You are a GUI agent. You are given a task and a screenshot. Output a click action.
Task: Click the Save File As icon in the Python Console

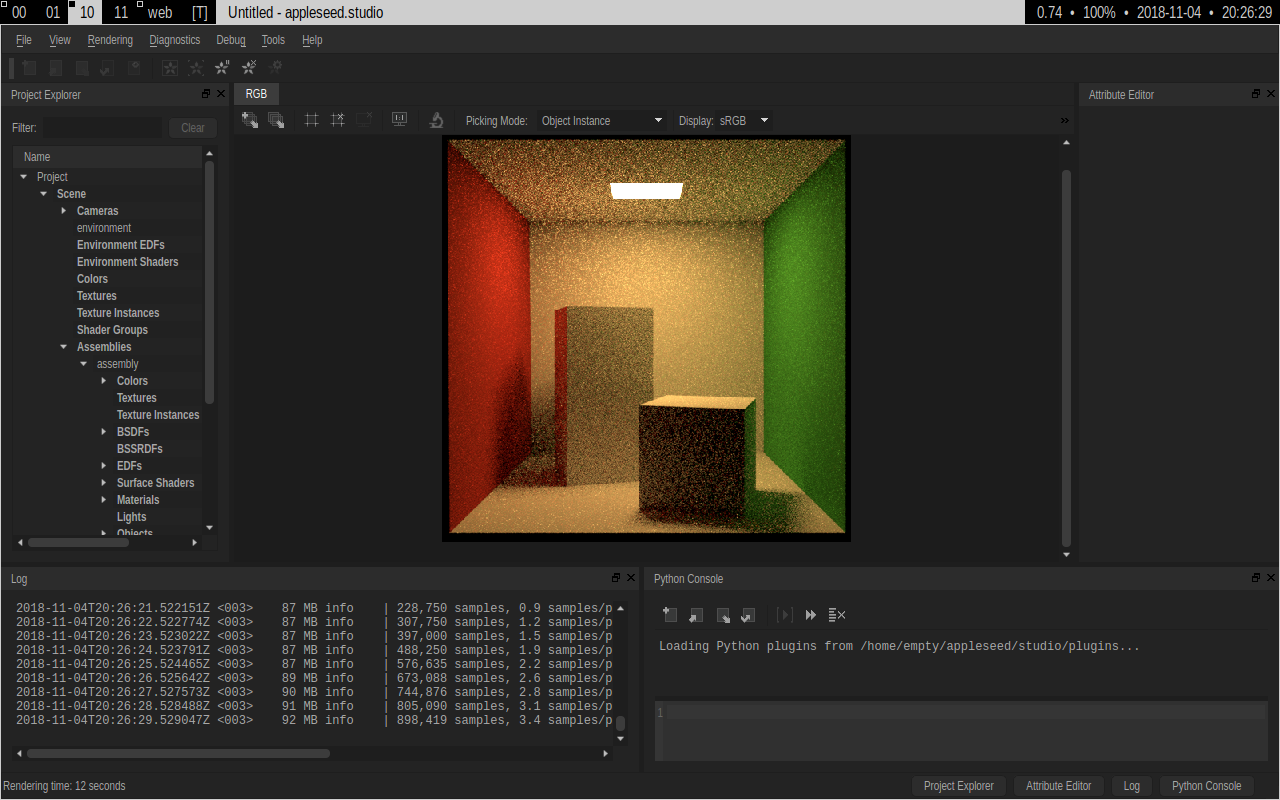(x=748, y=615)
